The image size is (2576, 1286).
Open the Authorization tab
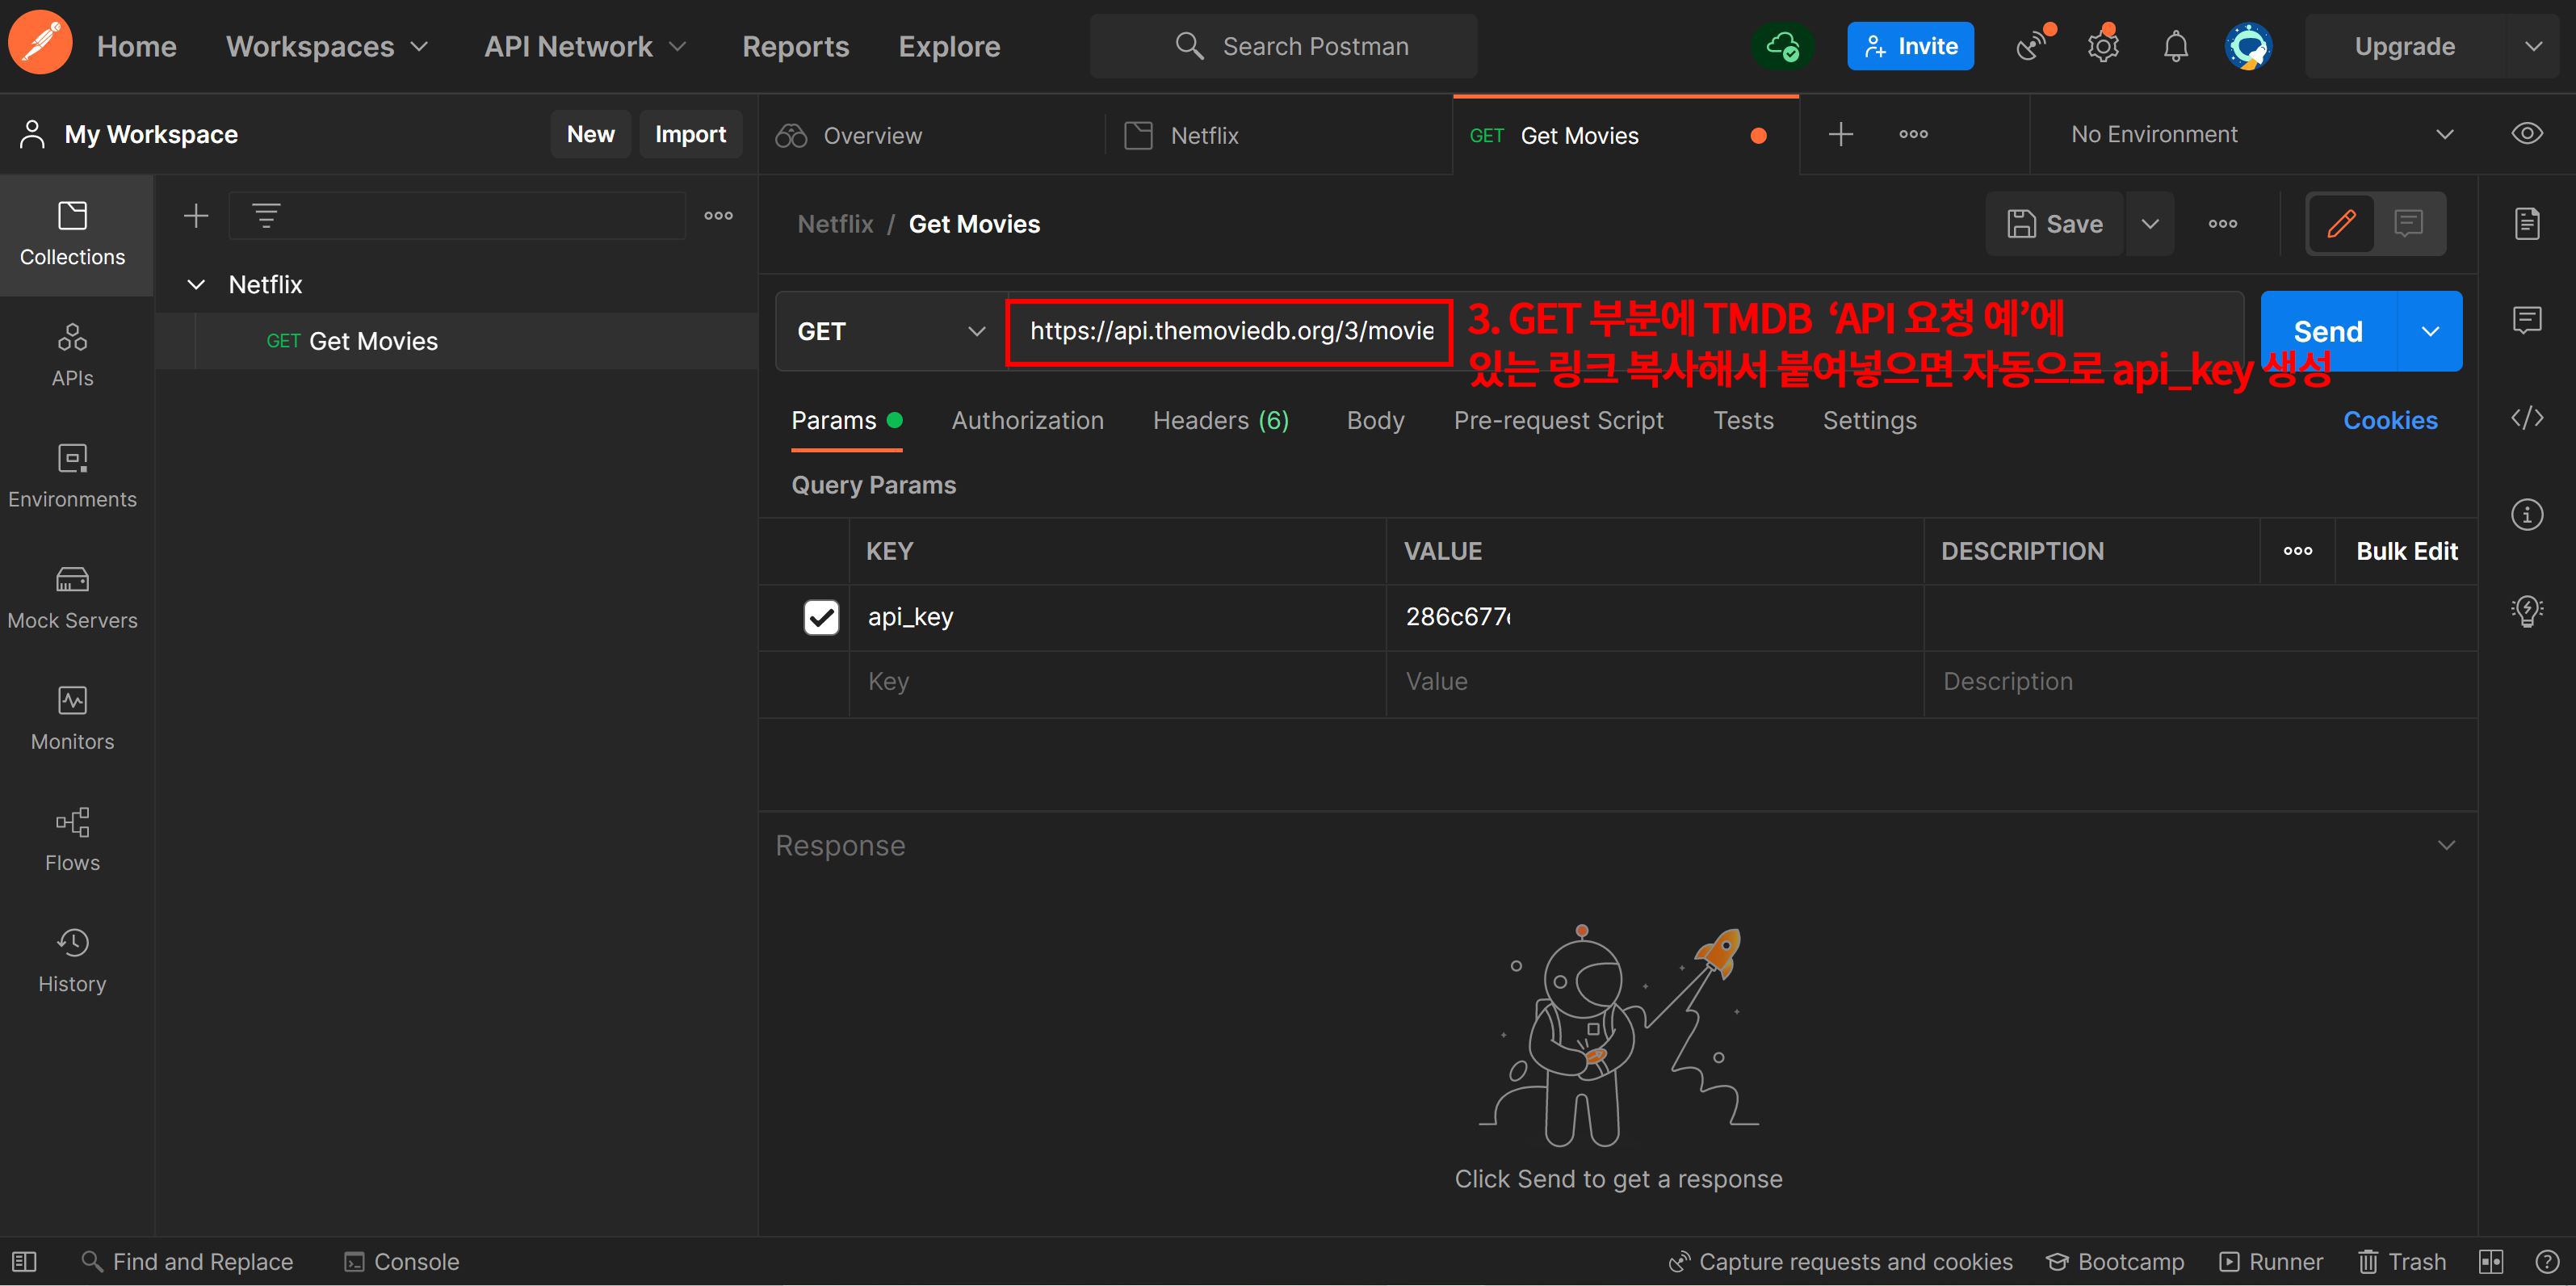[x=1027, y=420]
